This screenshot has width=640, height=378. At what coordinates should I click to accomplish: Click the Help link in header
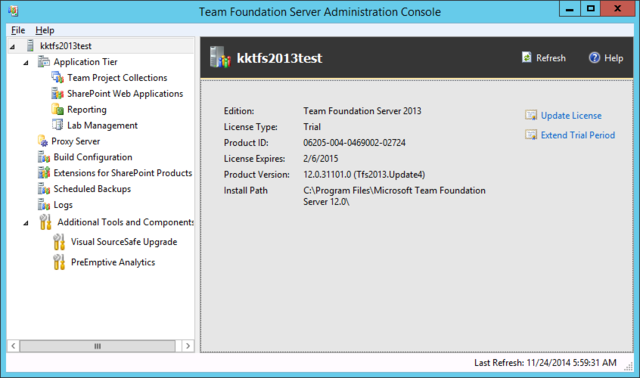[613, 58]
